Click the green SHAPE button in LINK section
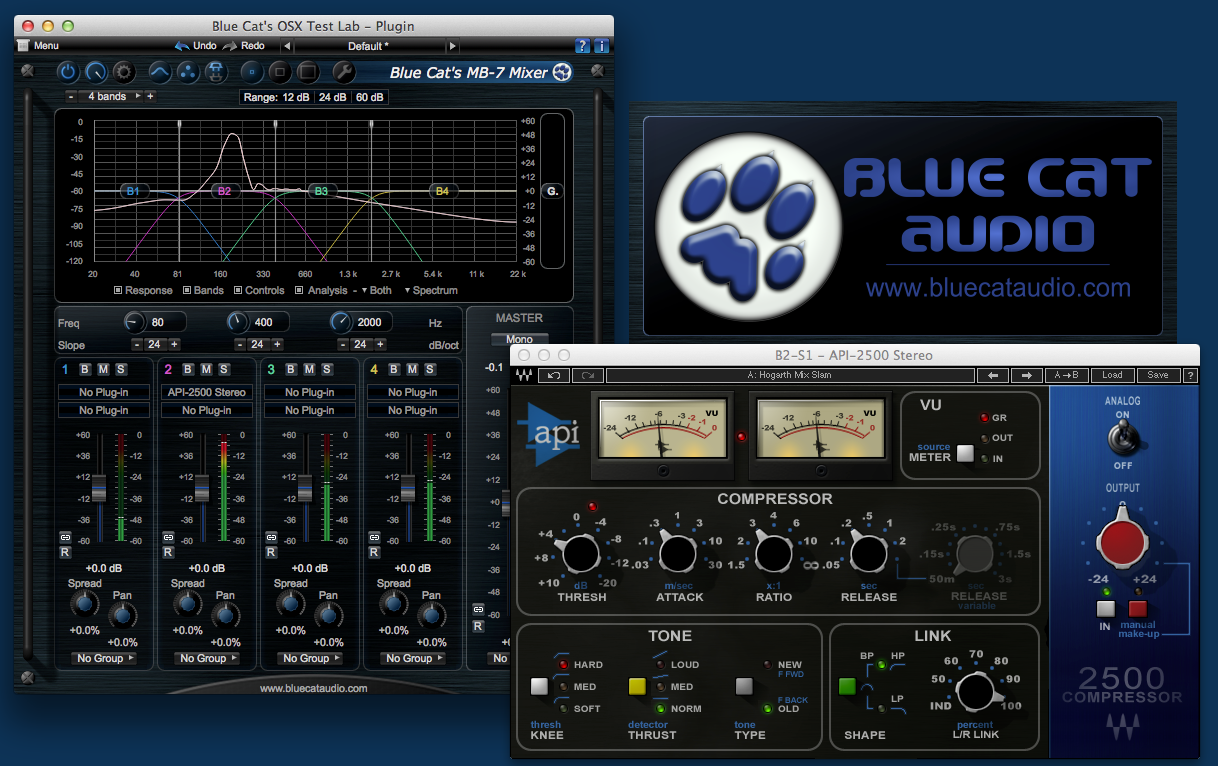This screenshot has width=1218, height=766. click(x=846, y=687)
